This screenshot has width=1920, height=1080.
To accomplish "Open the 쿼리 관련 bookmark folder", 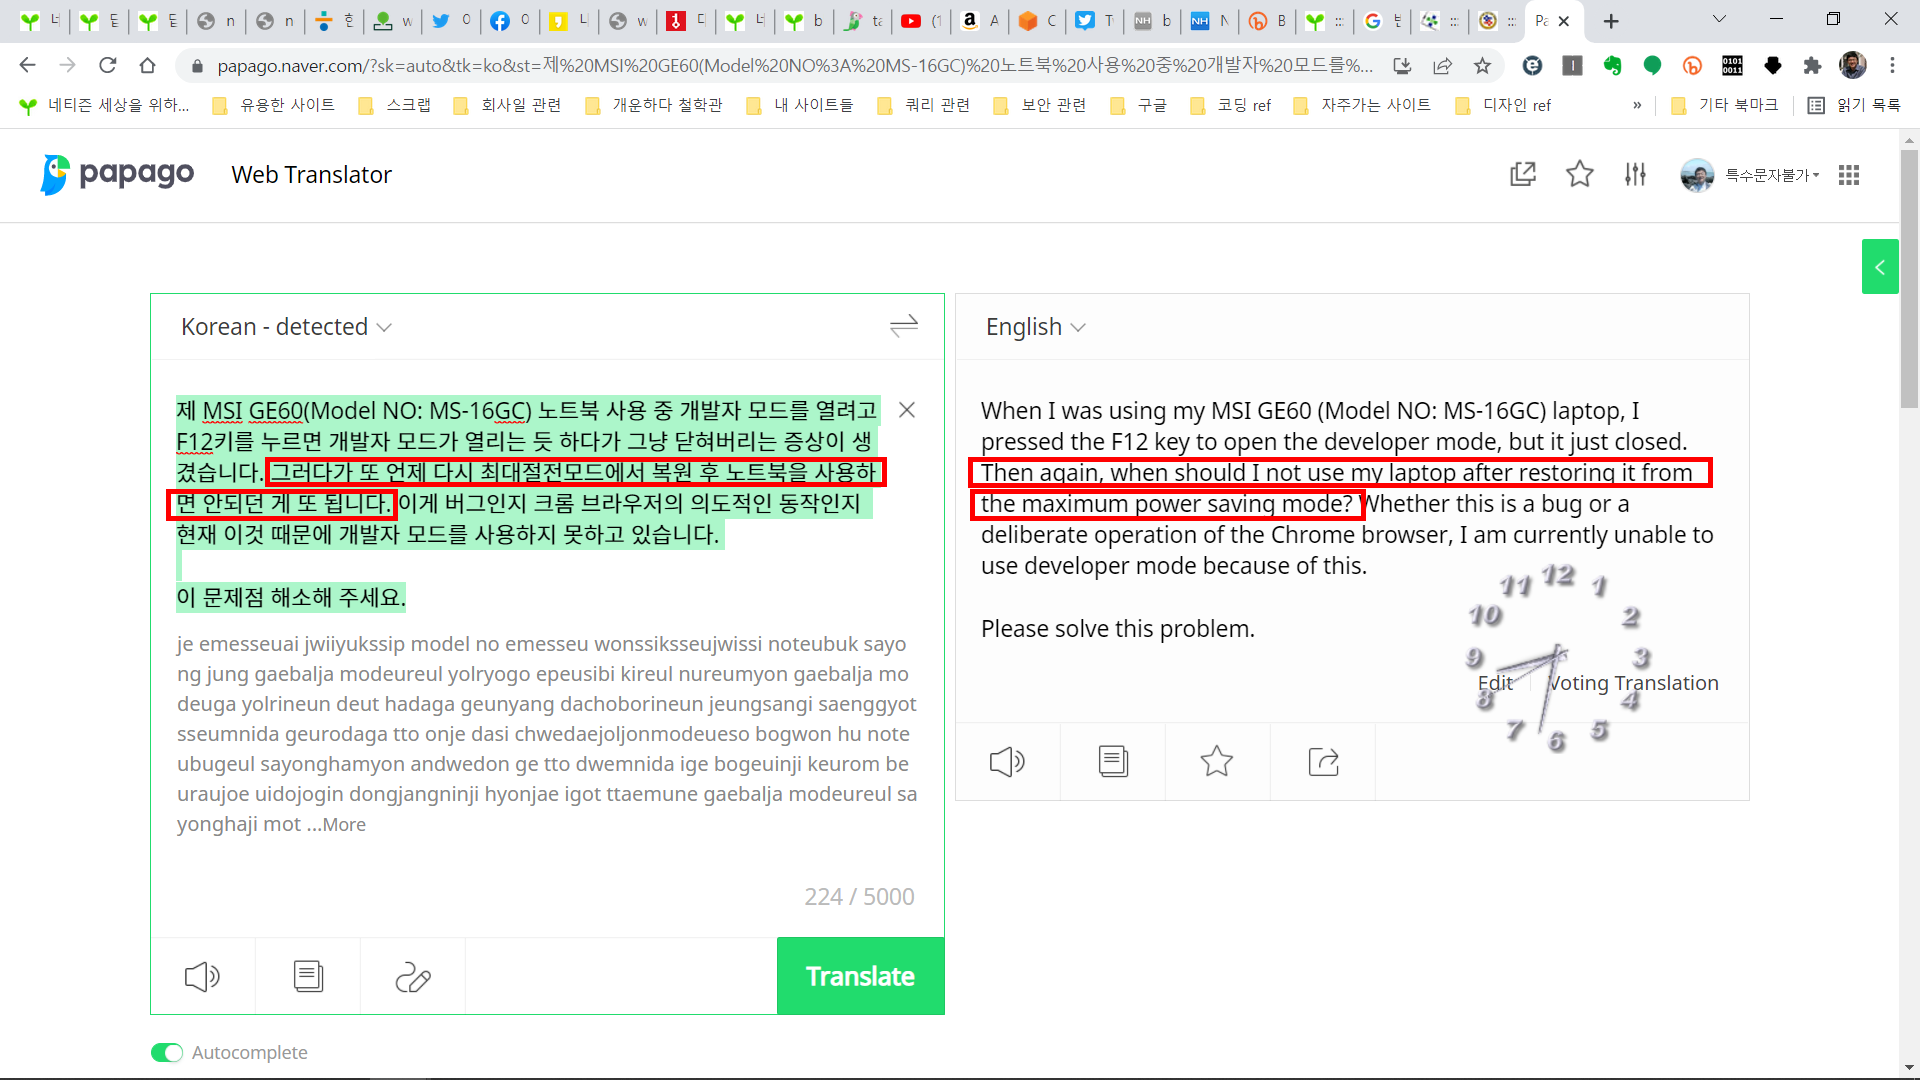I will [924, 105].
